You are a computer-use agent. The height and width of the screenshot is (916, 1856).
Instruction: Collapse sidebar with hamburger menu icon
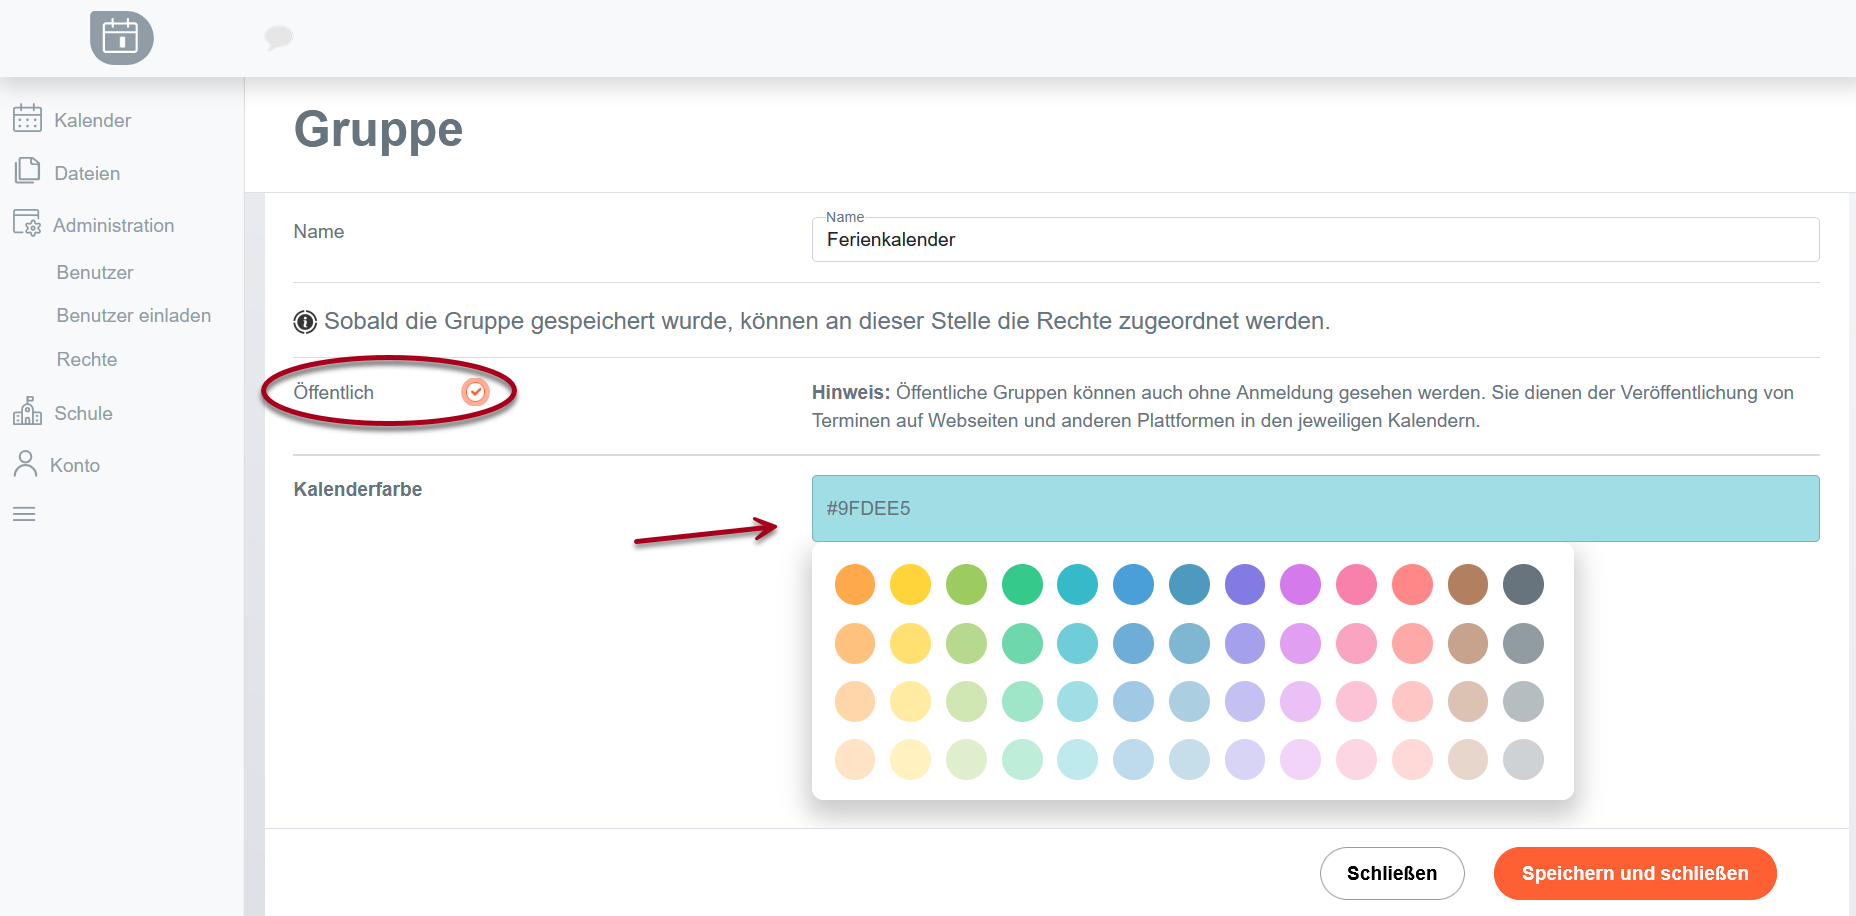coord(24,514)
